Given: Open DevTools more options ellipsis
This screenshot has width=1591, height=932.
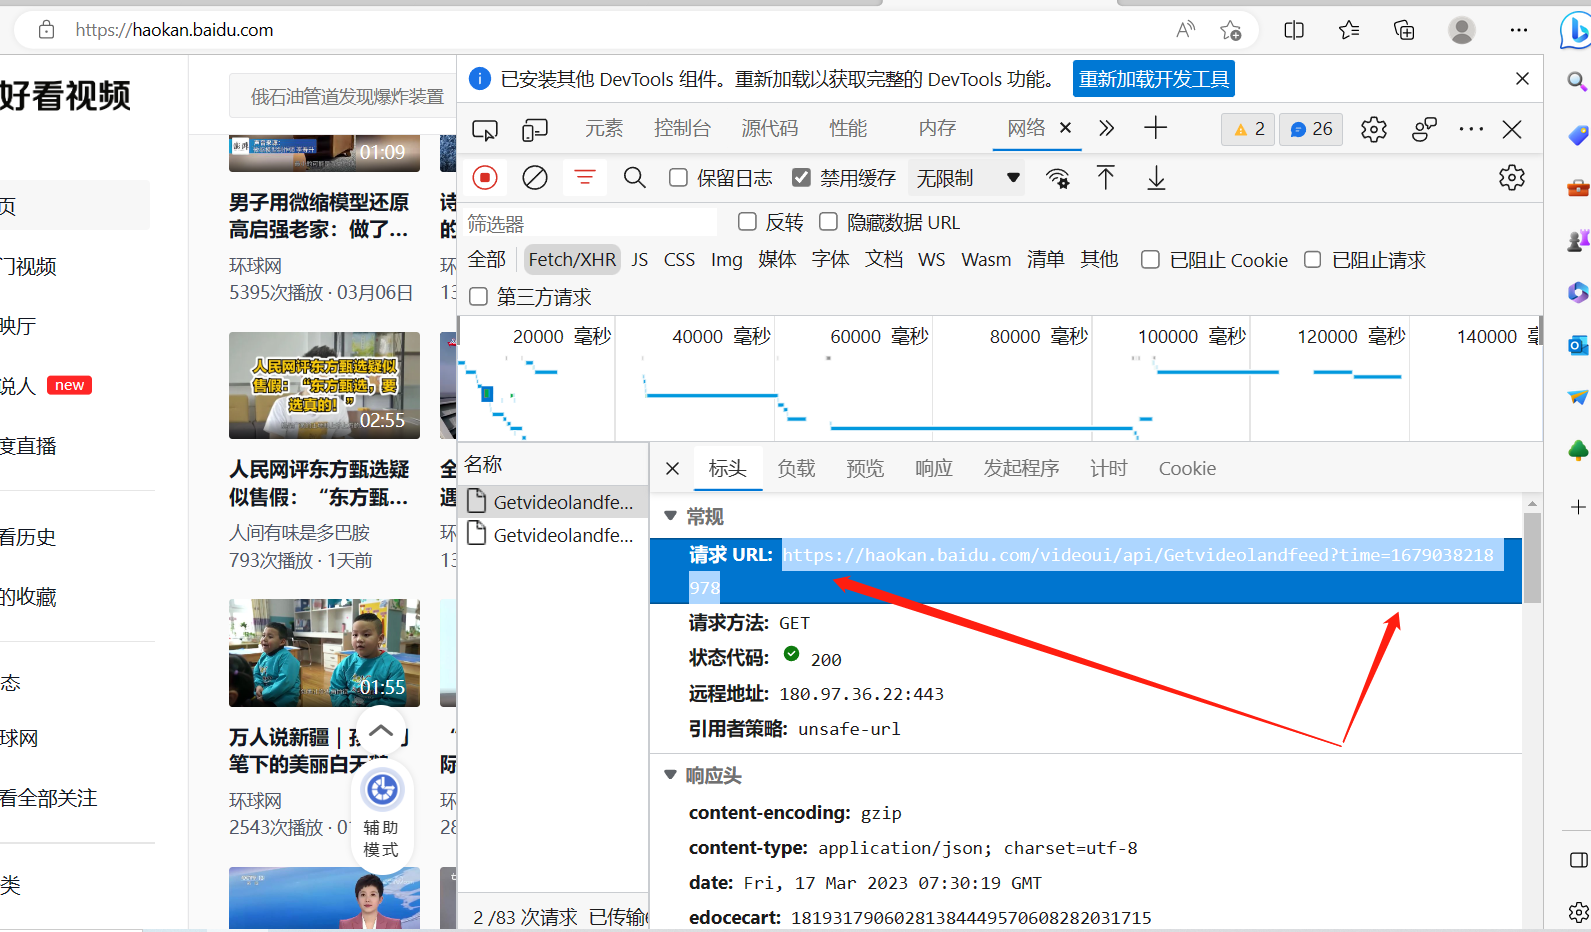Looking at the screenshot, I should [x=1471, y=129].
